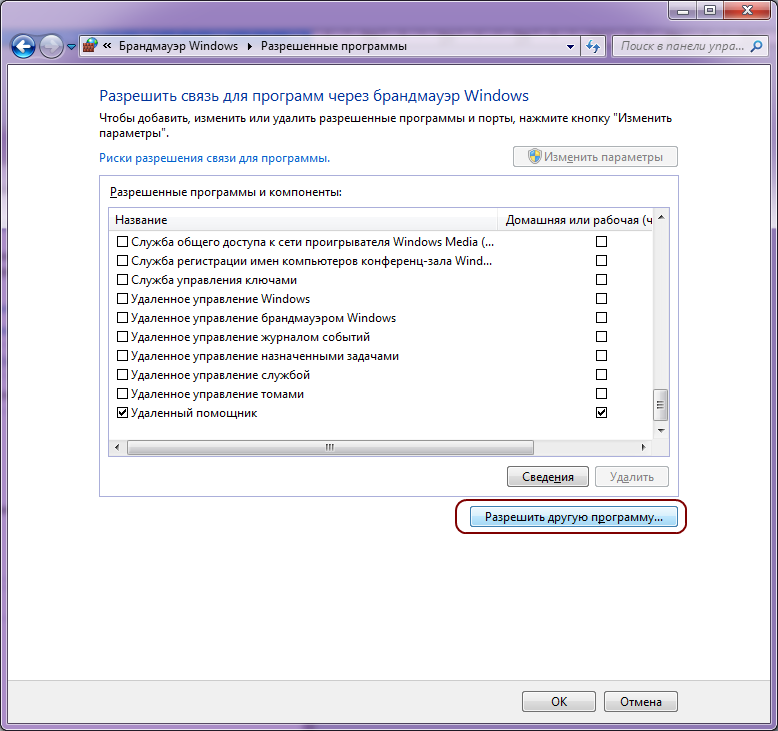Click the double chevron in address bar
The height and width of the screenshot is (731, 778).
(107, 46)
